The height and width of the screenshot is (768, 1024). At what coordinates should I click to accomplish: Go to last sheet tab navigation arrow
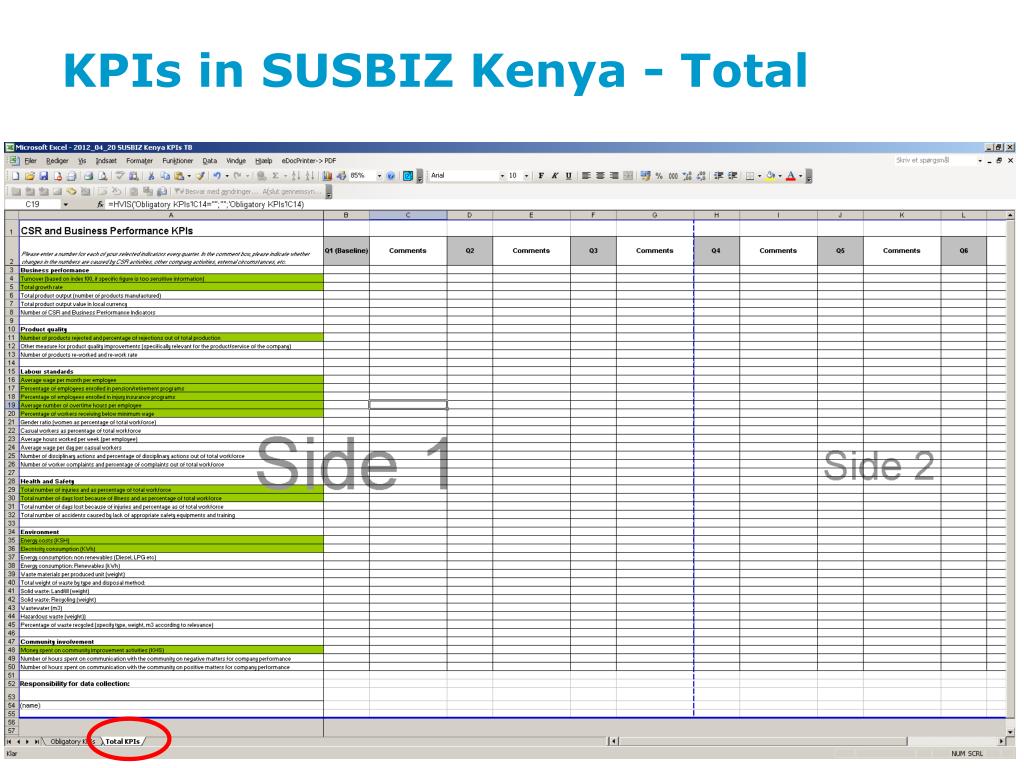[37, 741]
